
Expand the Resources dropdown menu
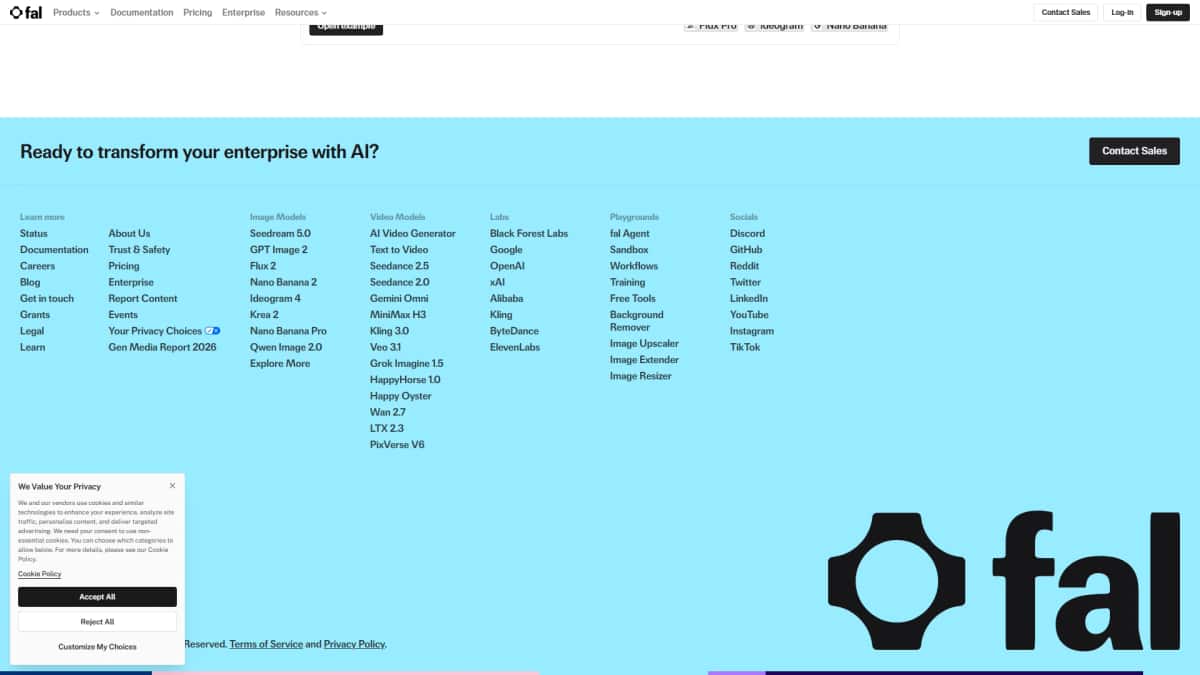301,13
